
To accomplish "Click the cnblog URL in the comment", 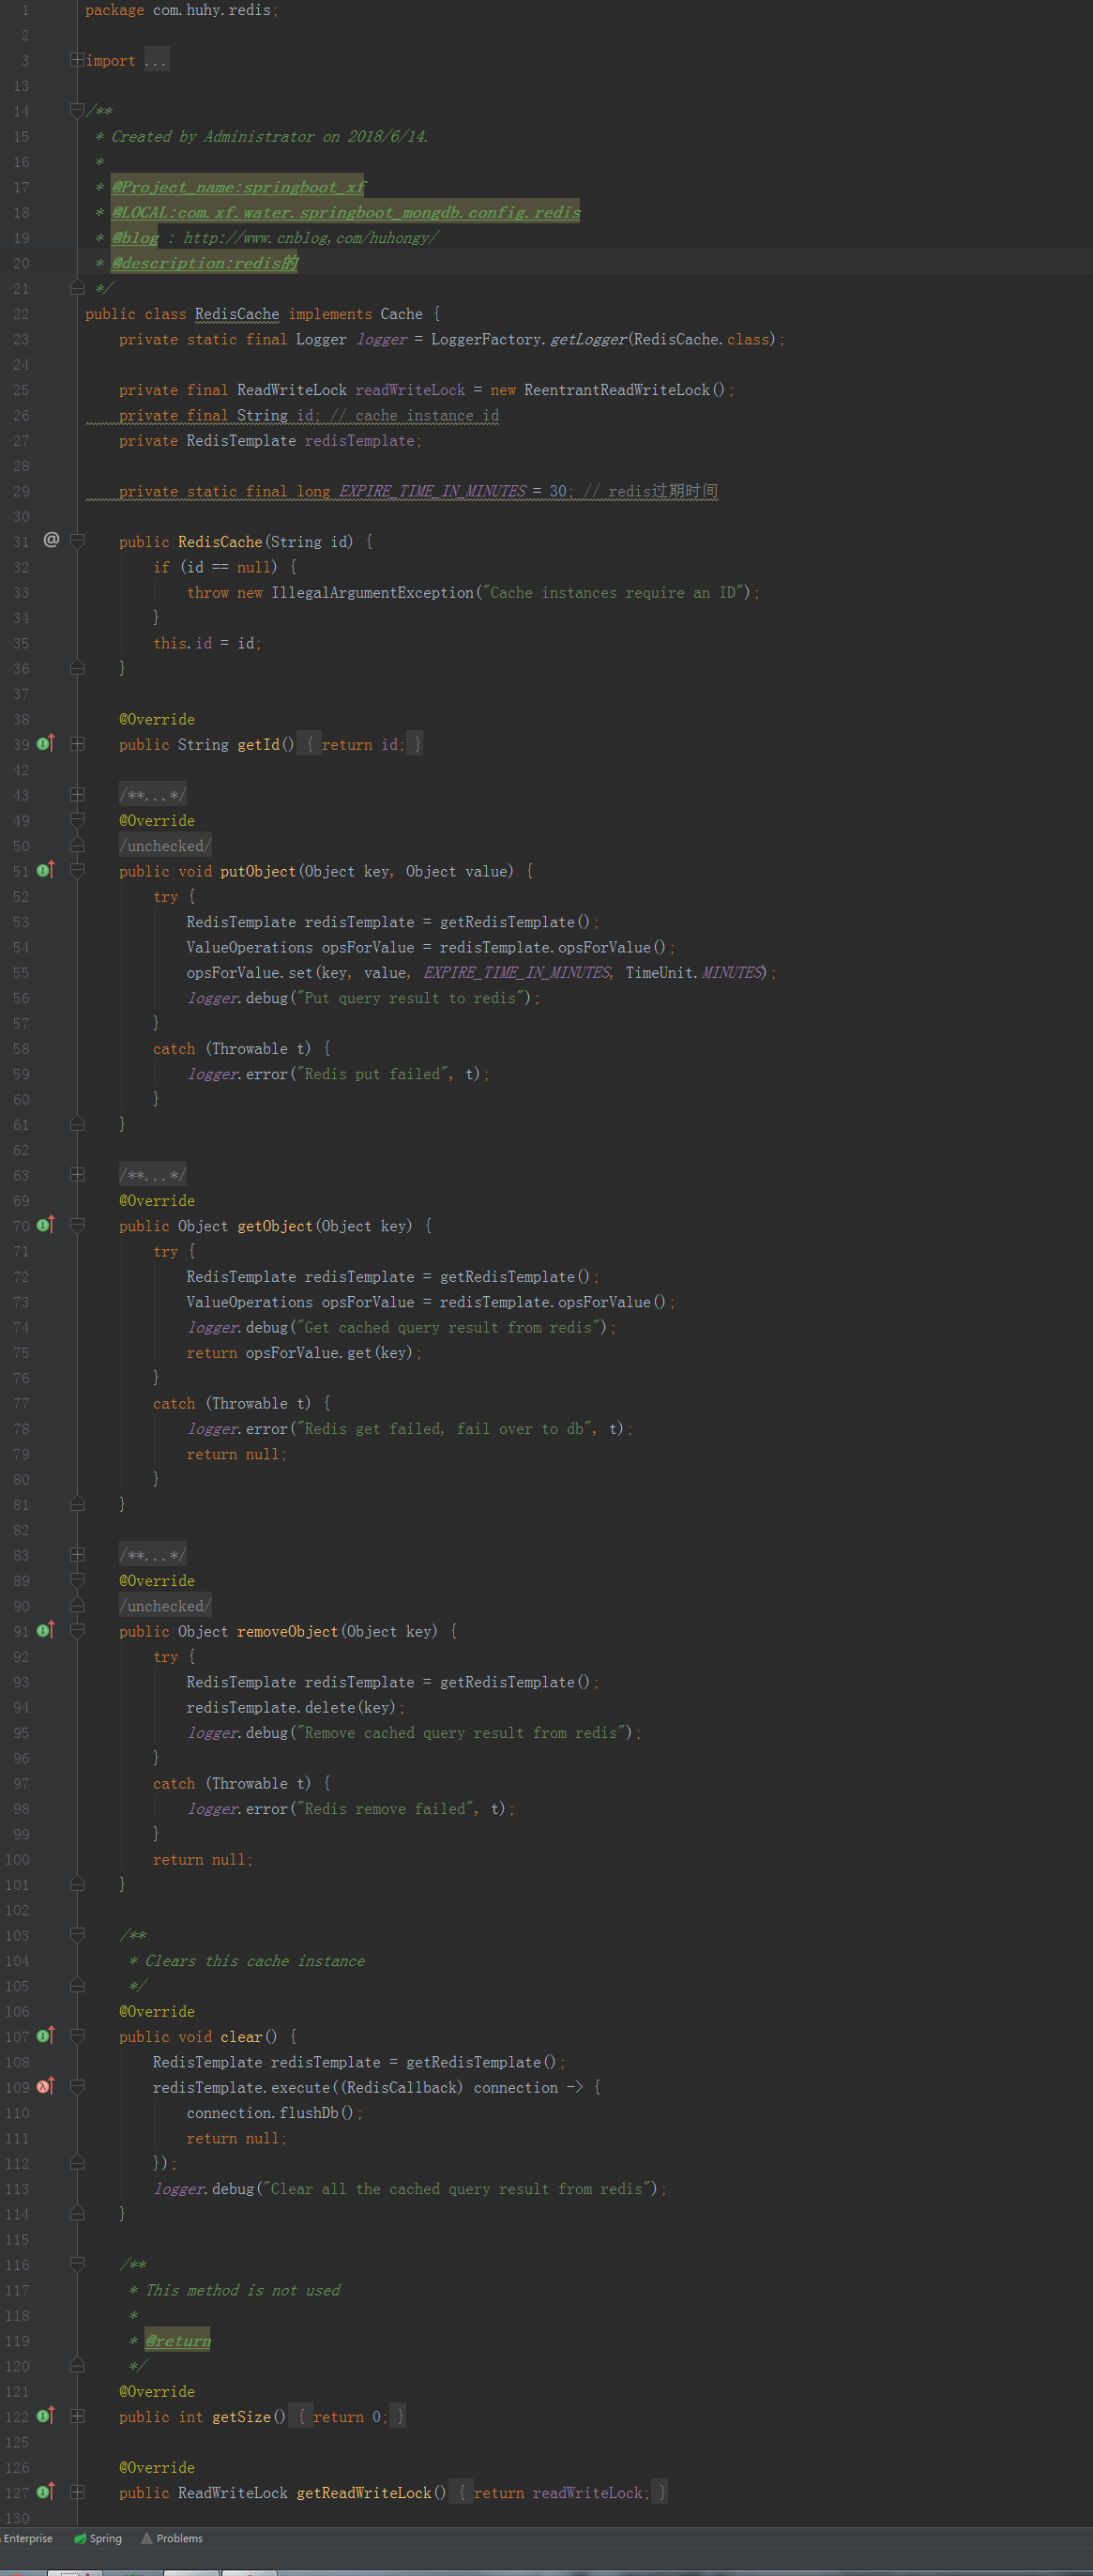I will (310, 238).
